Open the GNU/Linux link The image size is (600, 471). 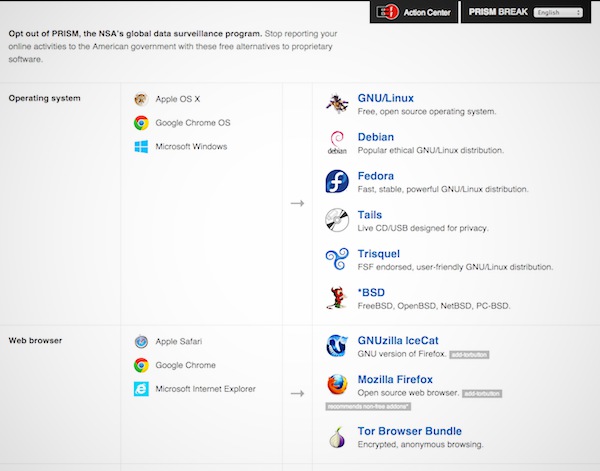pos(385,98)
